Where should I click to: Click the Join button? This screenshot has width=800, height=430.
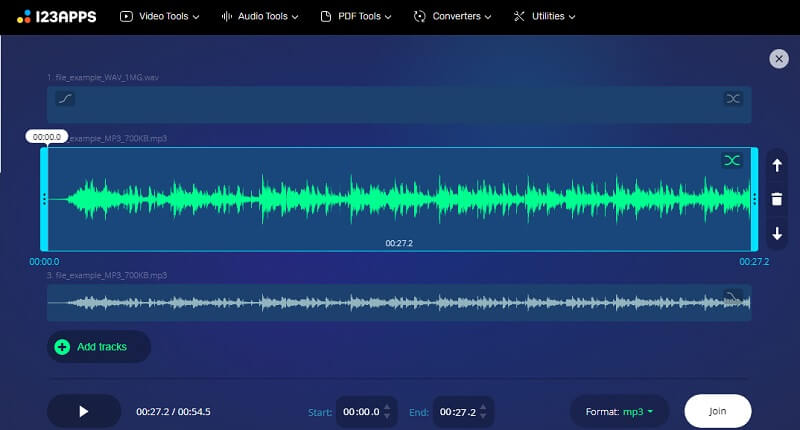tap(718, 411)
